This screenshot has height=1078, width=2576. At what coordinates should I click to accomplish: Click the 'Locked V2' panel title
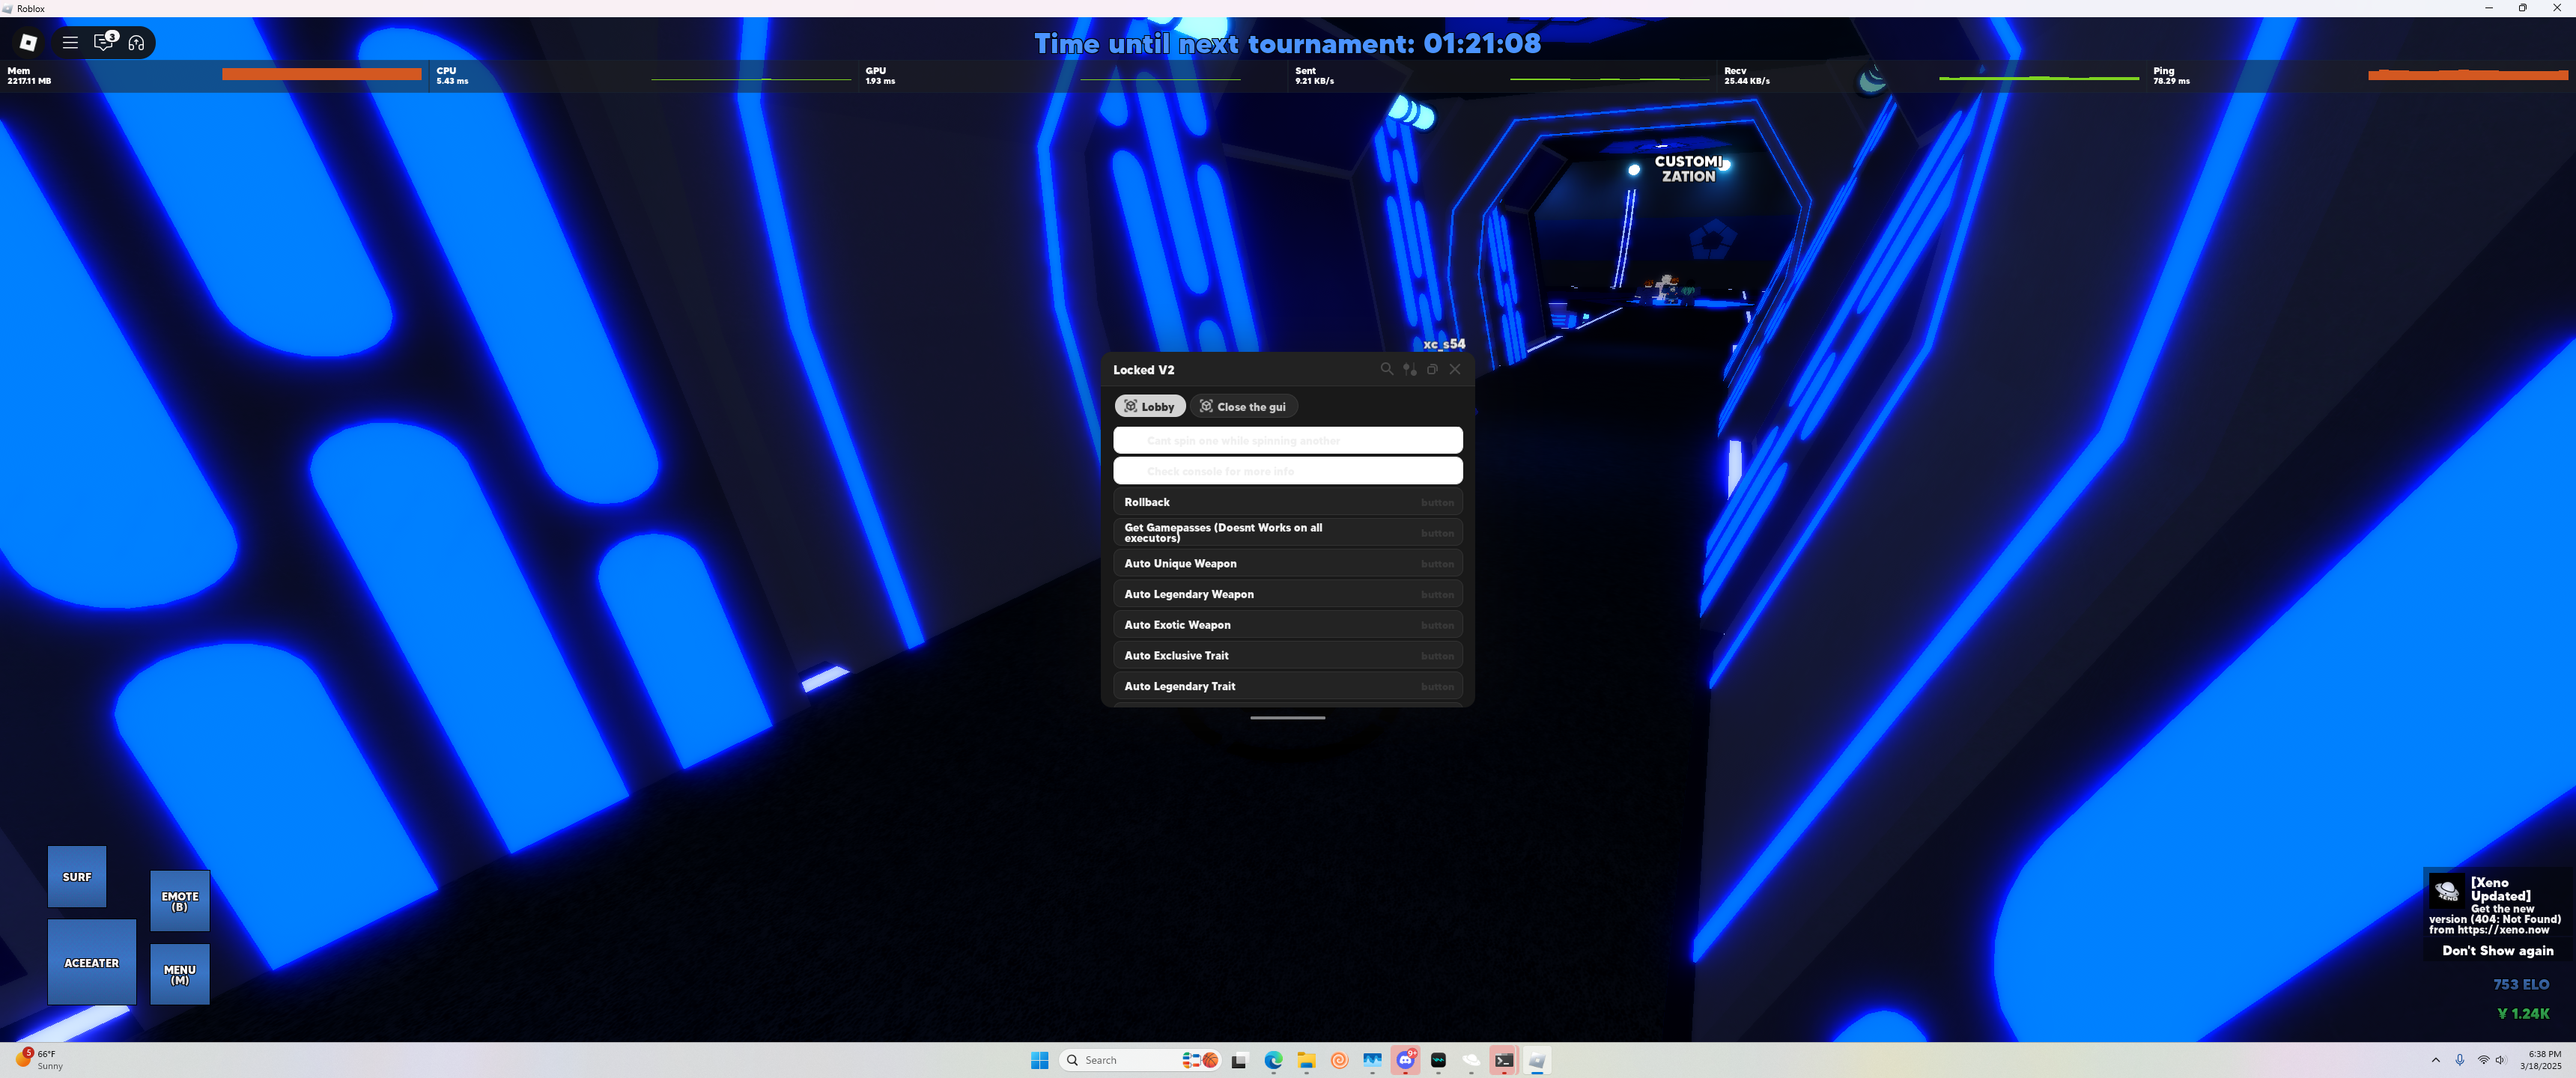1144,370
